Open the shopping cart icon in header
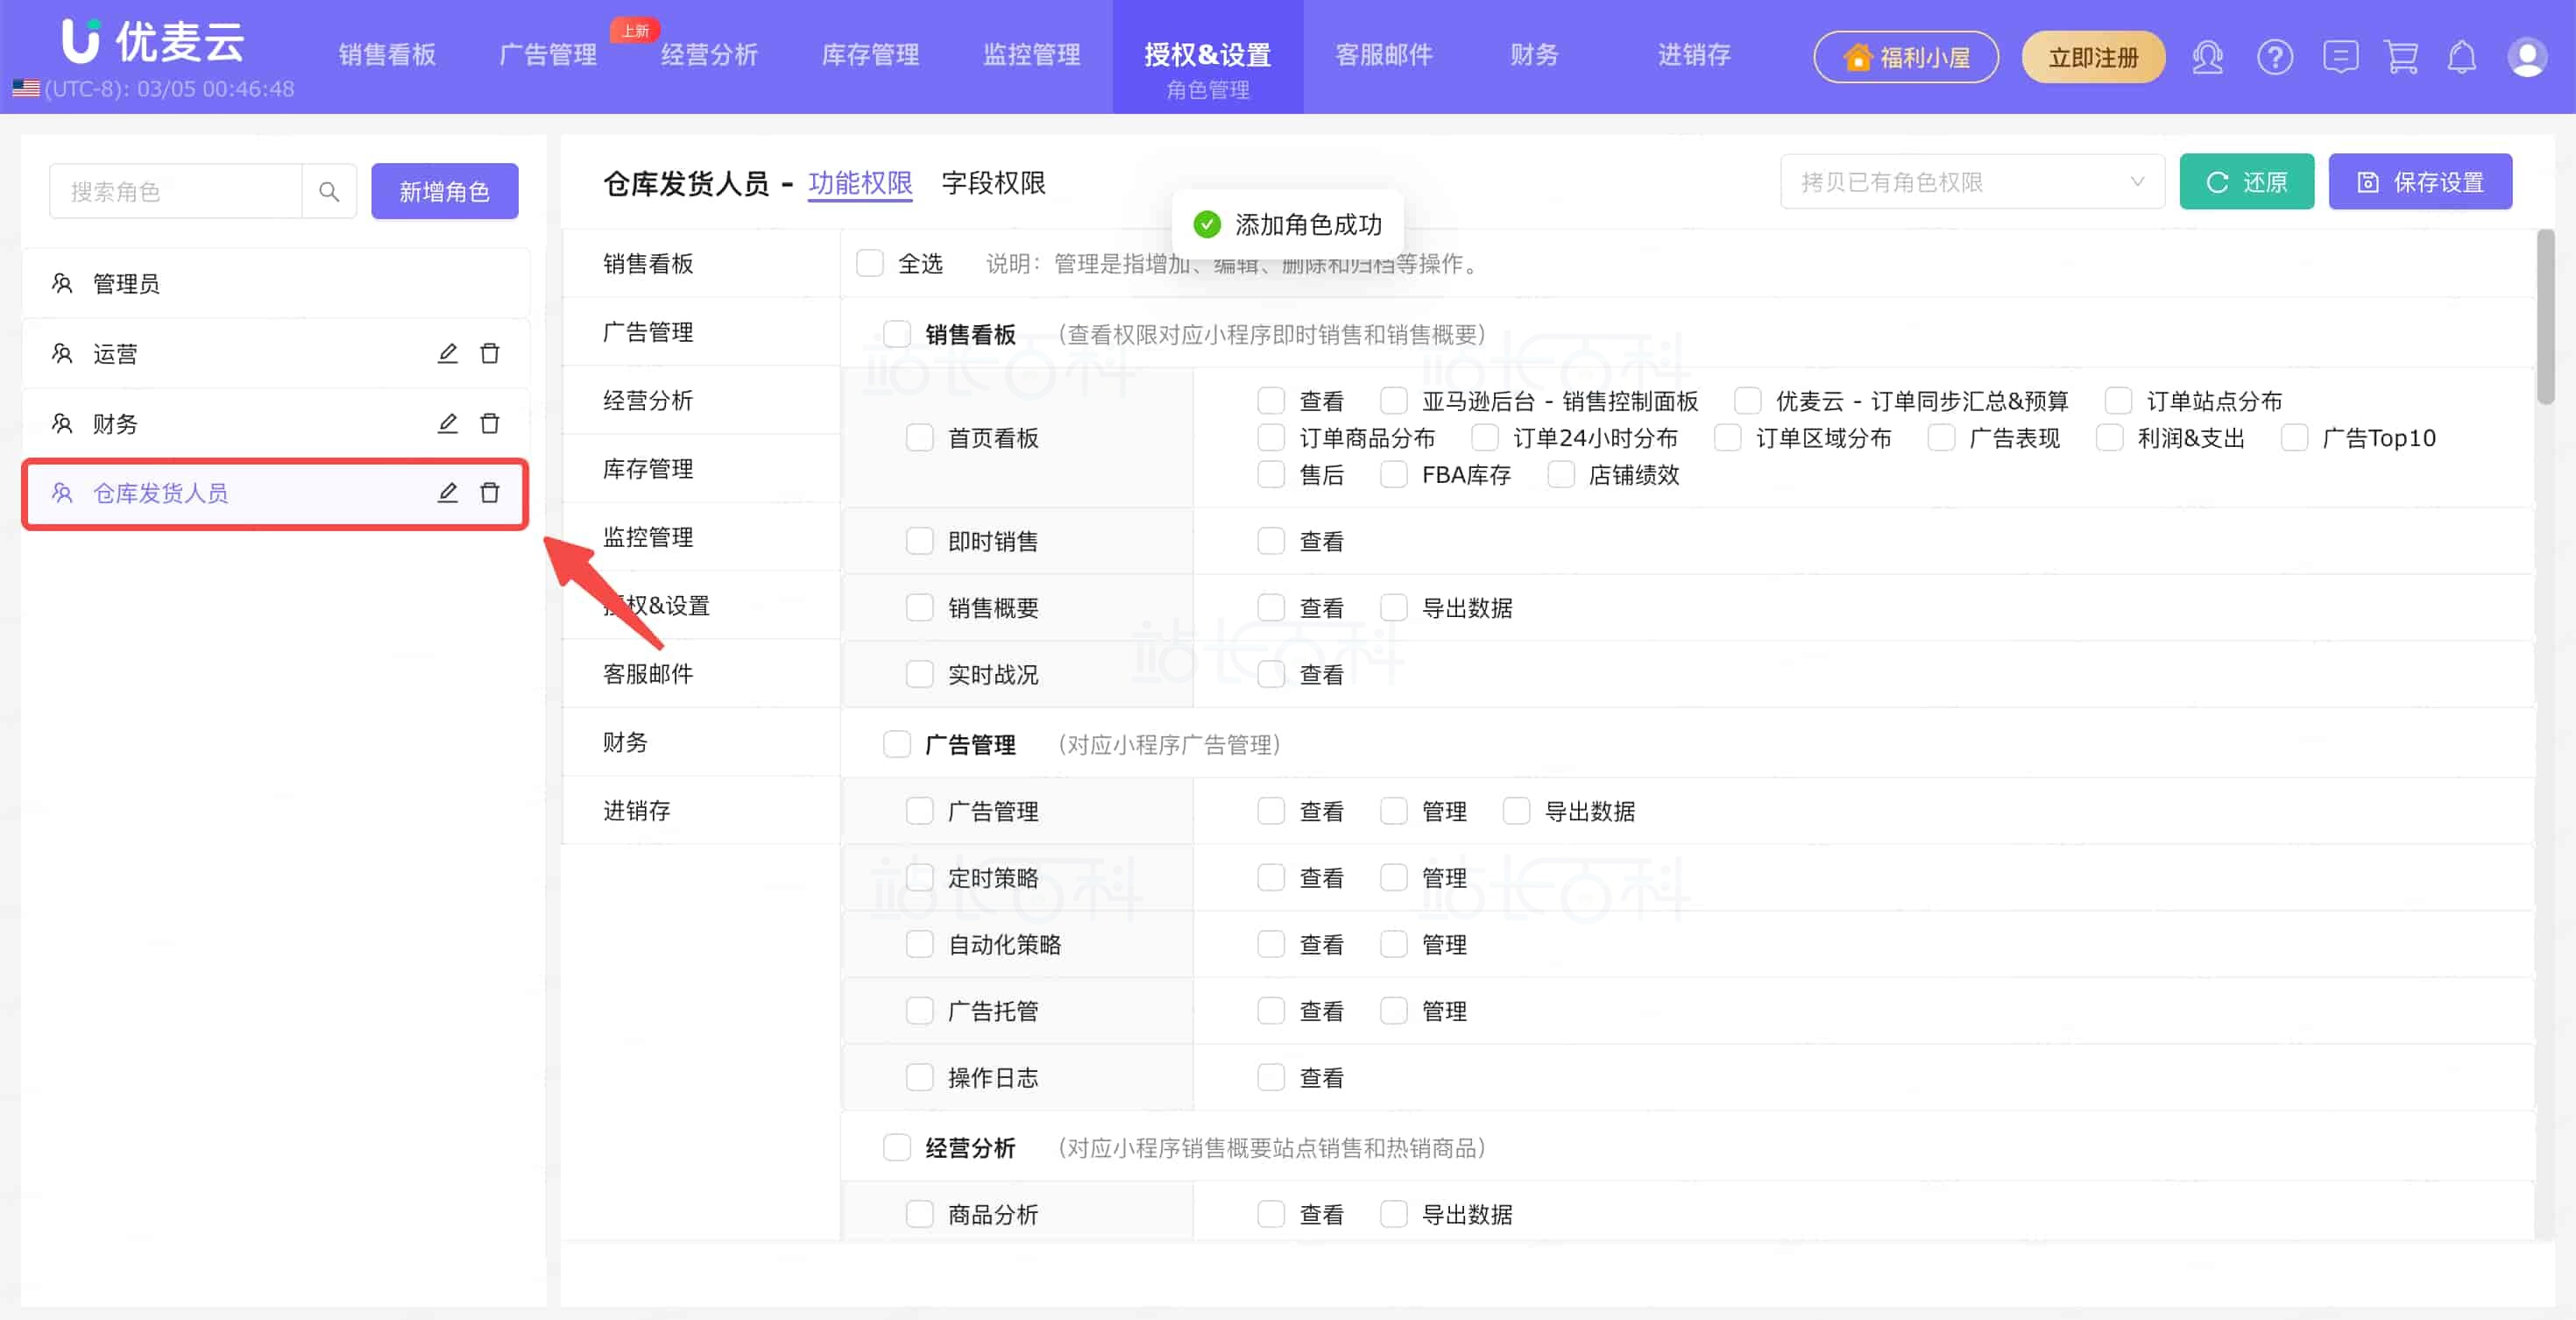Screen dimensions: 2576x1320 2401,57
